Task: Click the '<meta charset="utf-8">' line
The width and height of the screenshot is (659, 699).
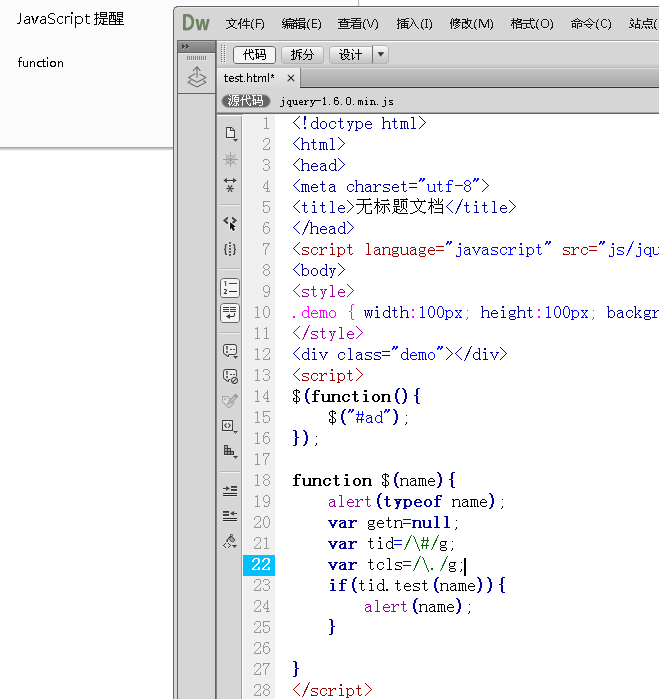Action: [391, 186]
